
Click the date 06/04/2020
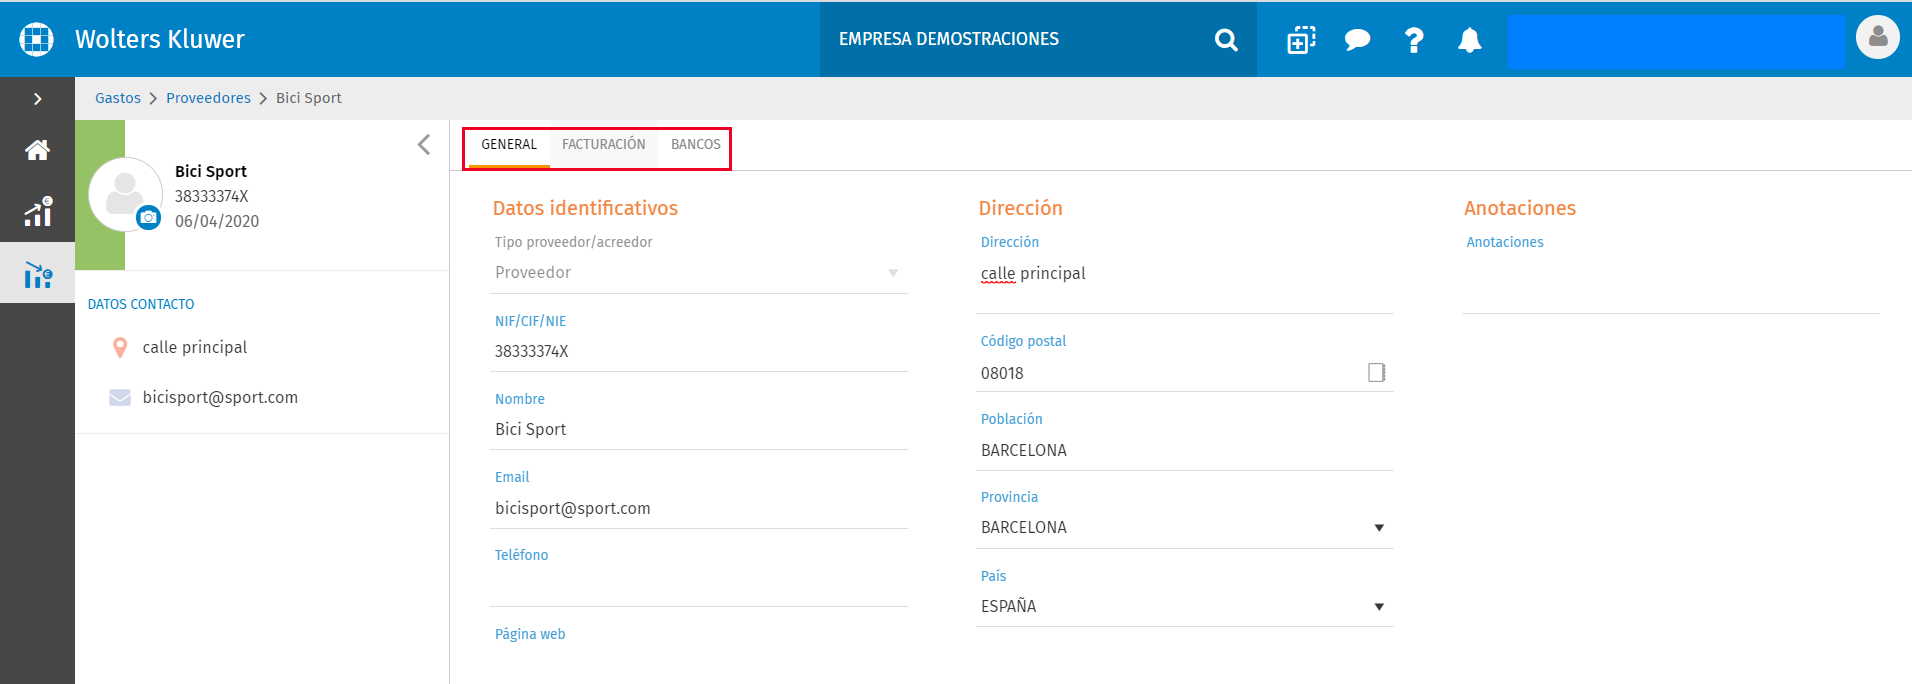click(217, 221)
